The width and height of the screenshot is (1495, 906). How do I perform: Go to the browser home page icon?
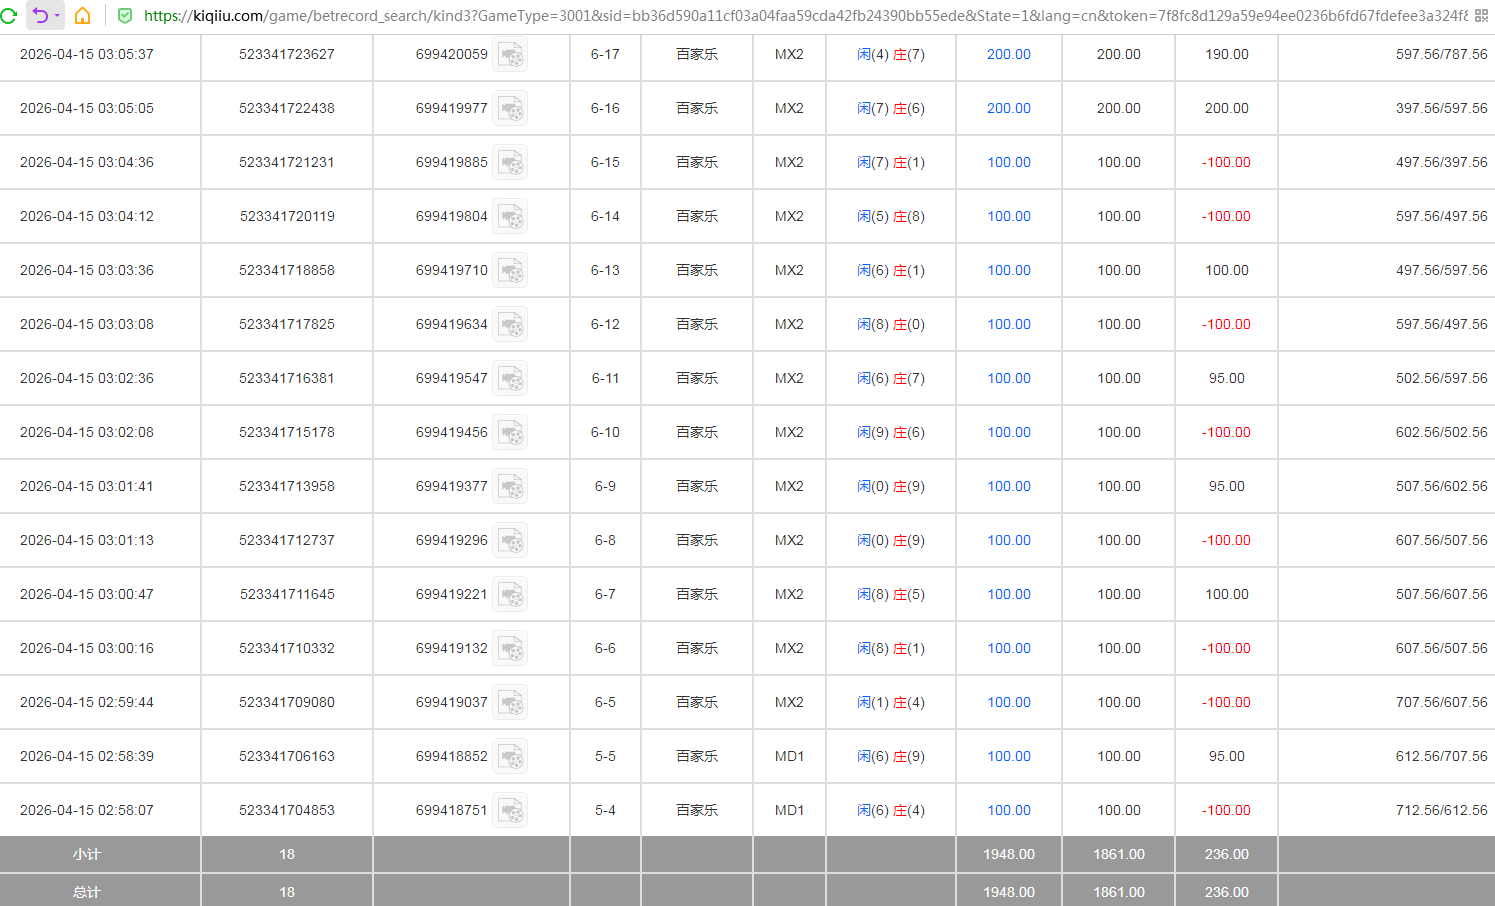point(83,16)
